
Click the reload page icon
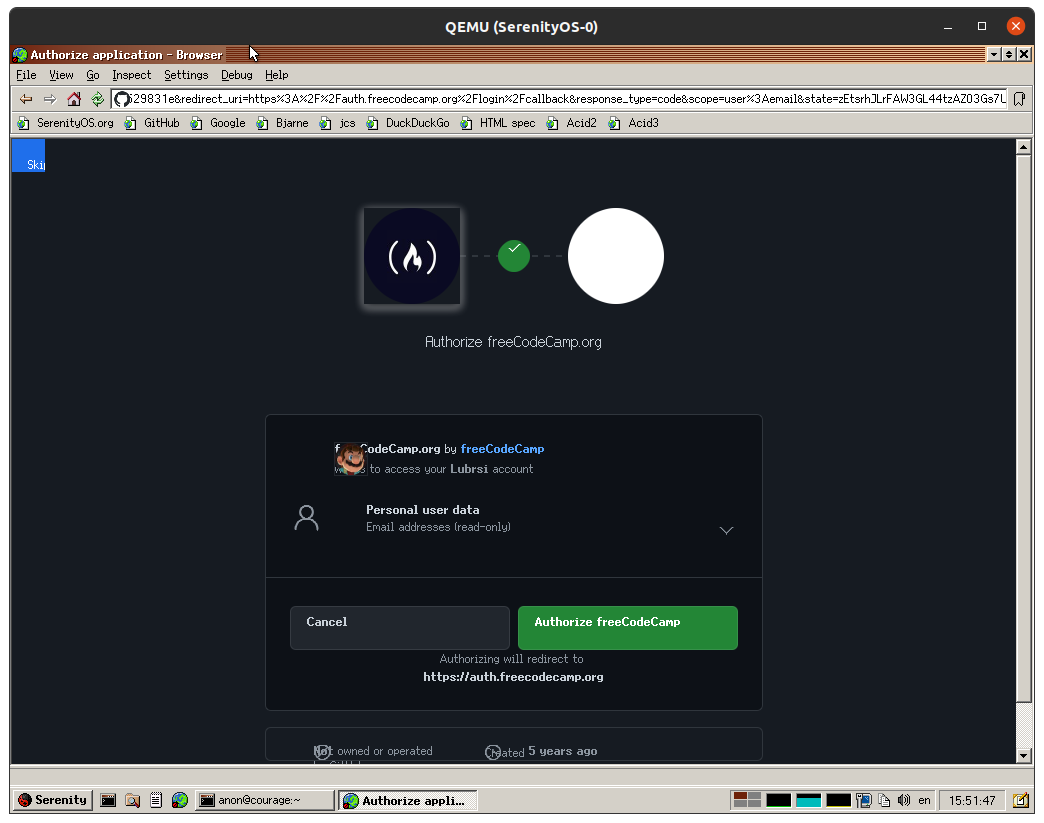point(97,98)
